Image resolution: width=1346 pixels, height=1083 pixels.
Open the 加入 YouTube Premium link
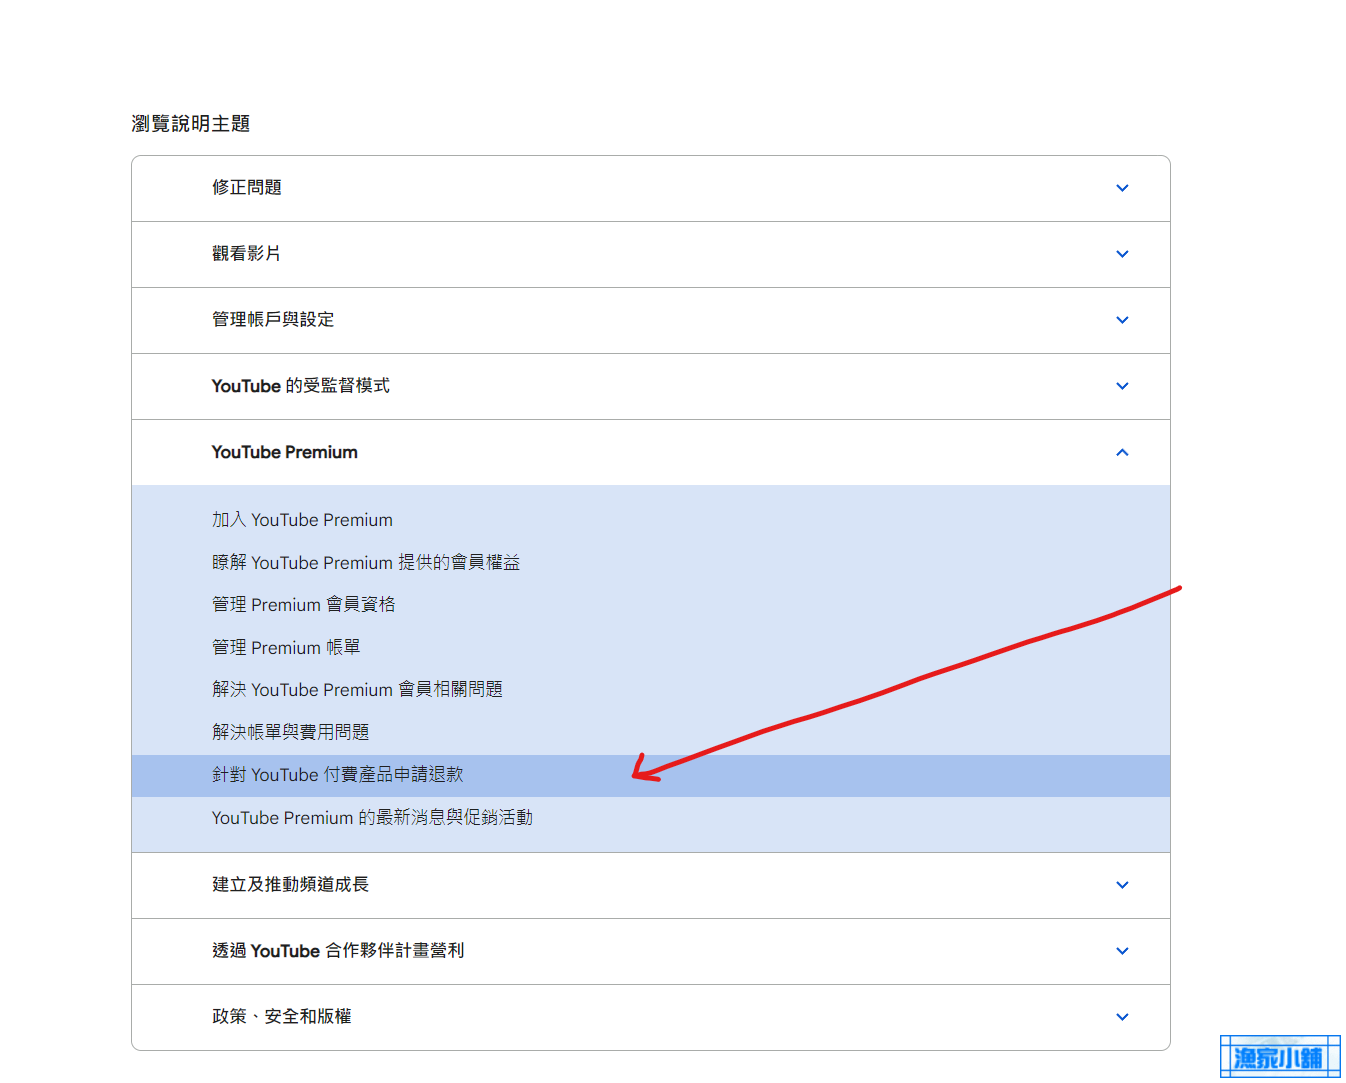coord(302,520)
